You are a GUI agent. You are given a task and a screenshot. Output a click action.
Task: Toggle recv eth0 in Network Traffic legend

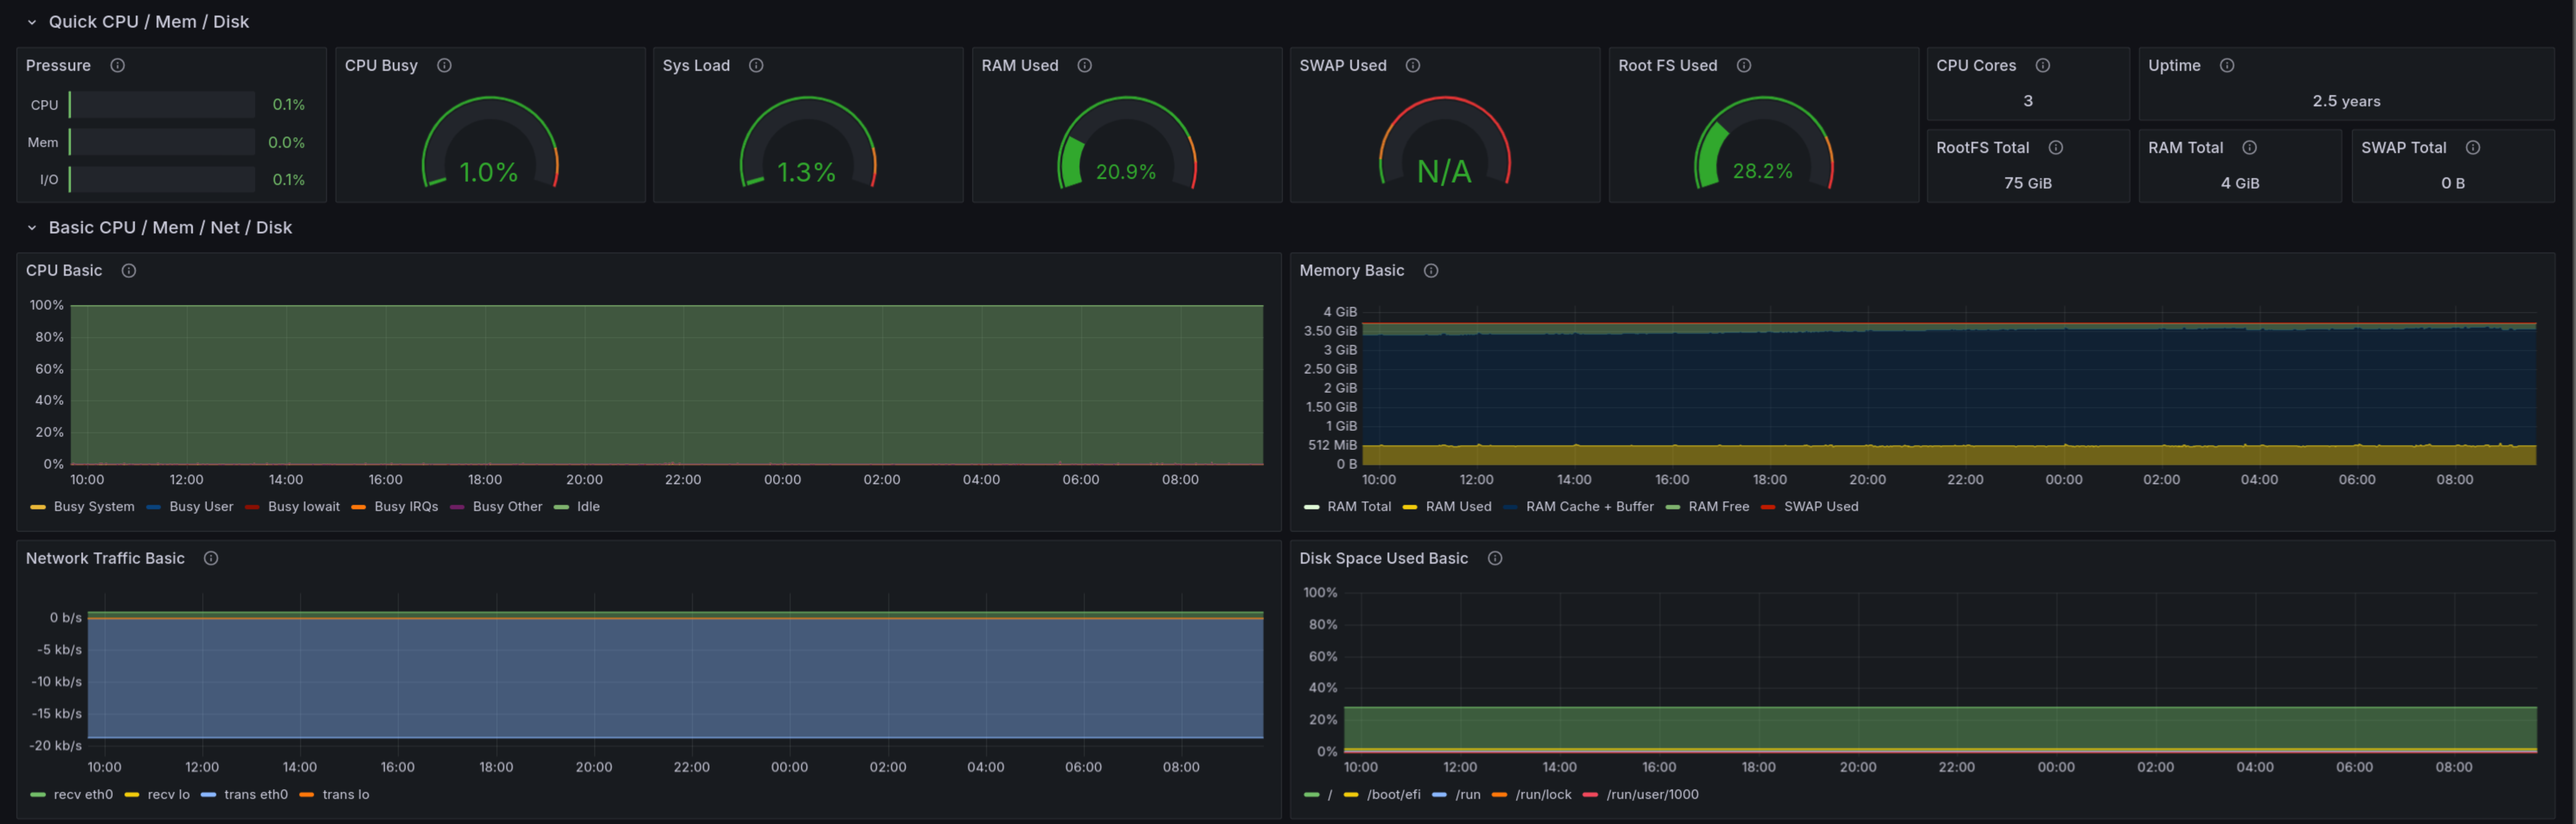[x=83, y=794]
